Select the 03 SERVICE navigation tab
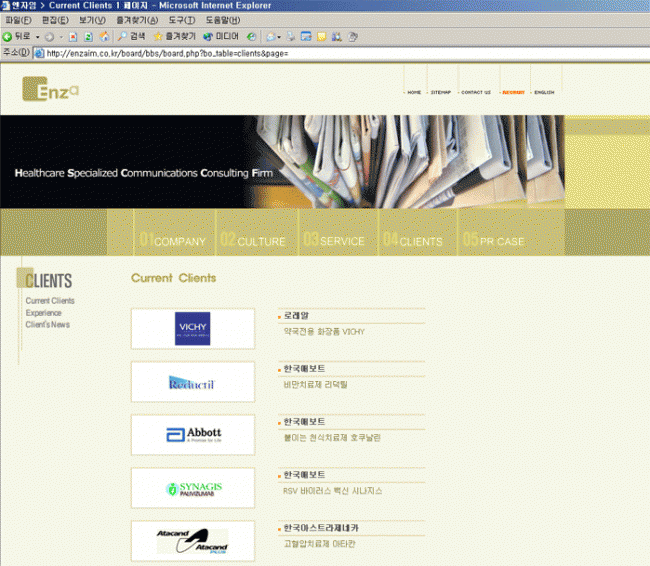This screenshot has width=650, height=566. point(335,241)
